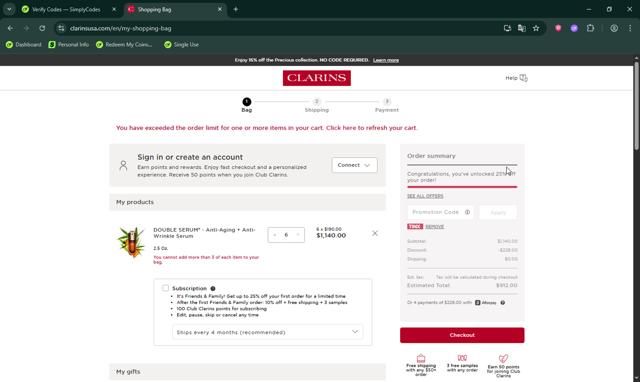Remove Double Serum from bag
Viewport: 640px width, 382px height.
[x=375, y=233]
